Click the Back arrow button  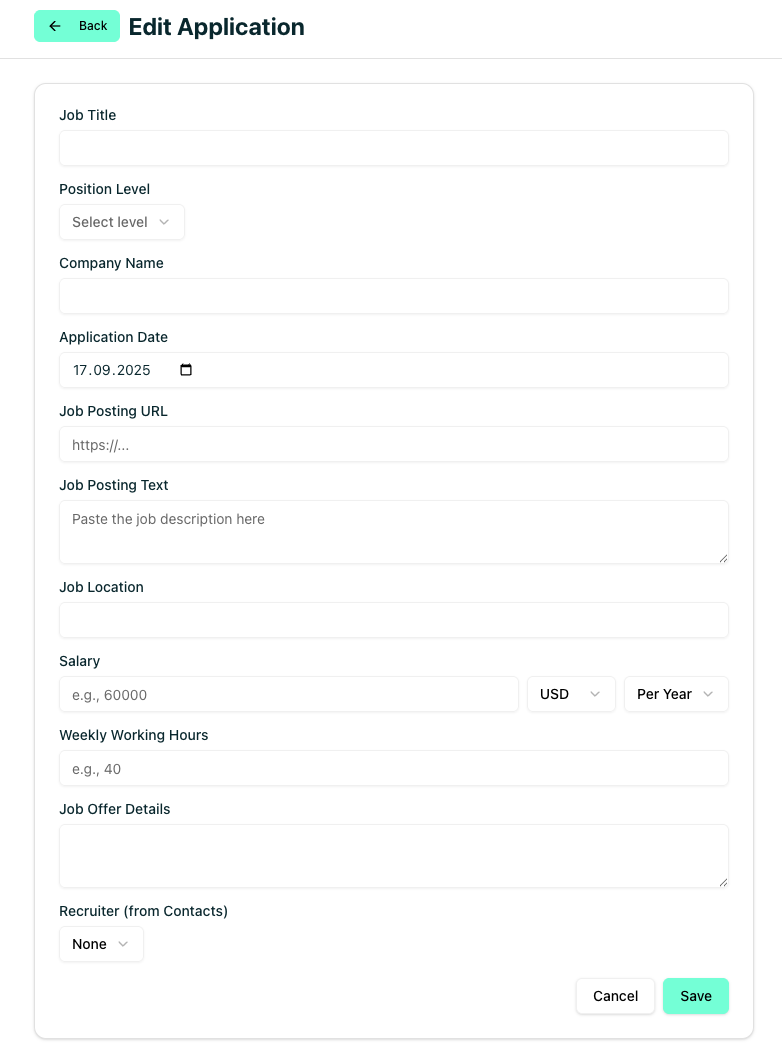tap(77, 26)
